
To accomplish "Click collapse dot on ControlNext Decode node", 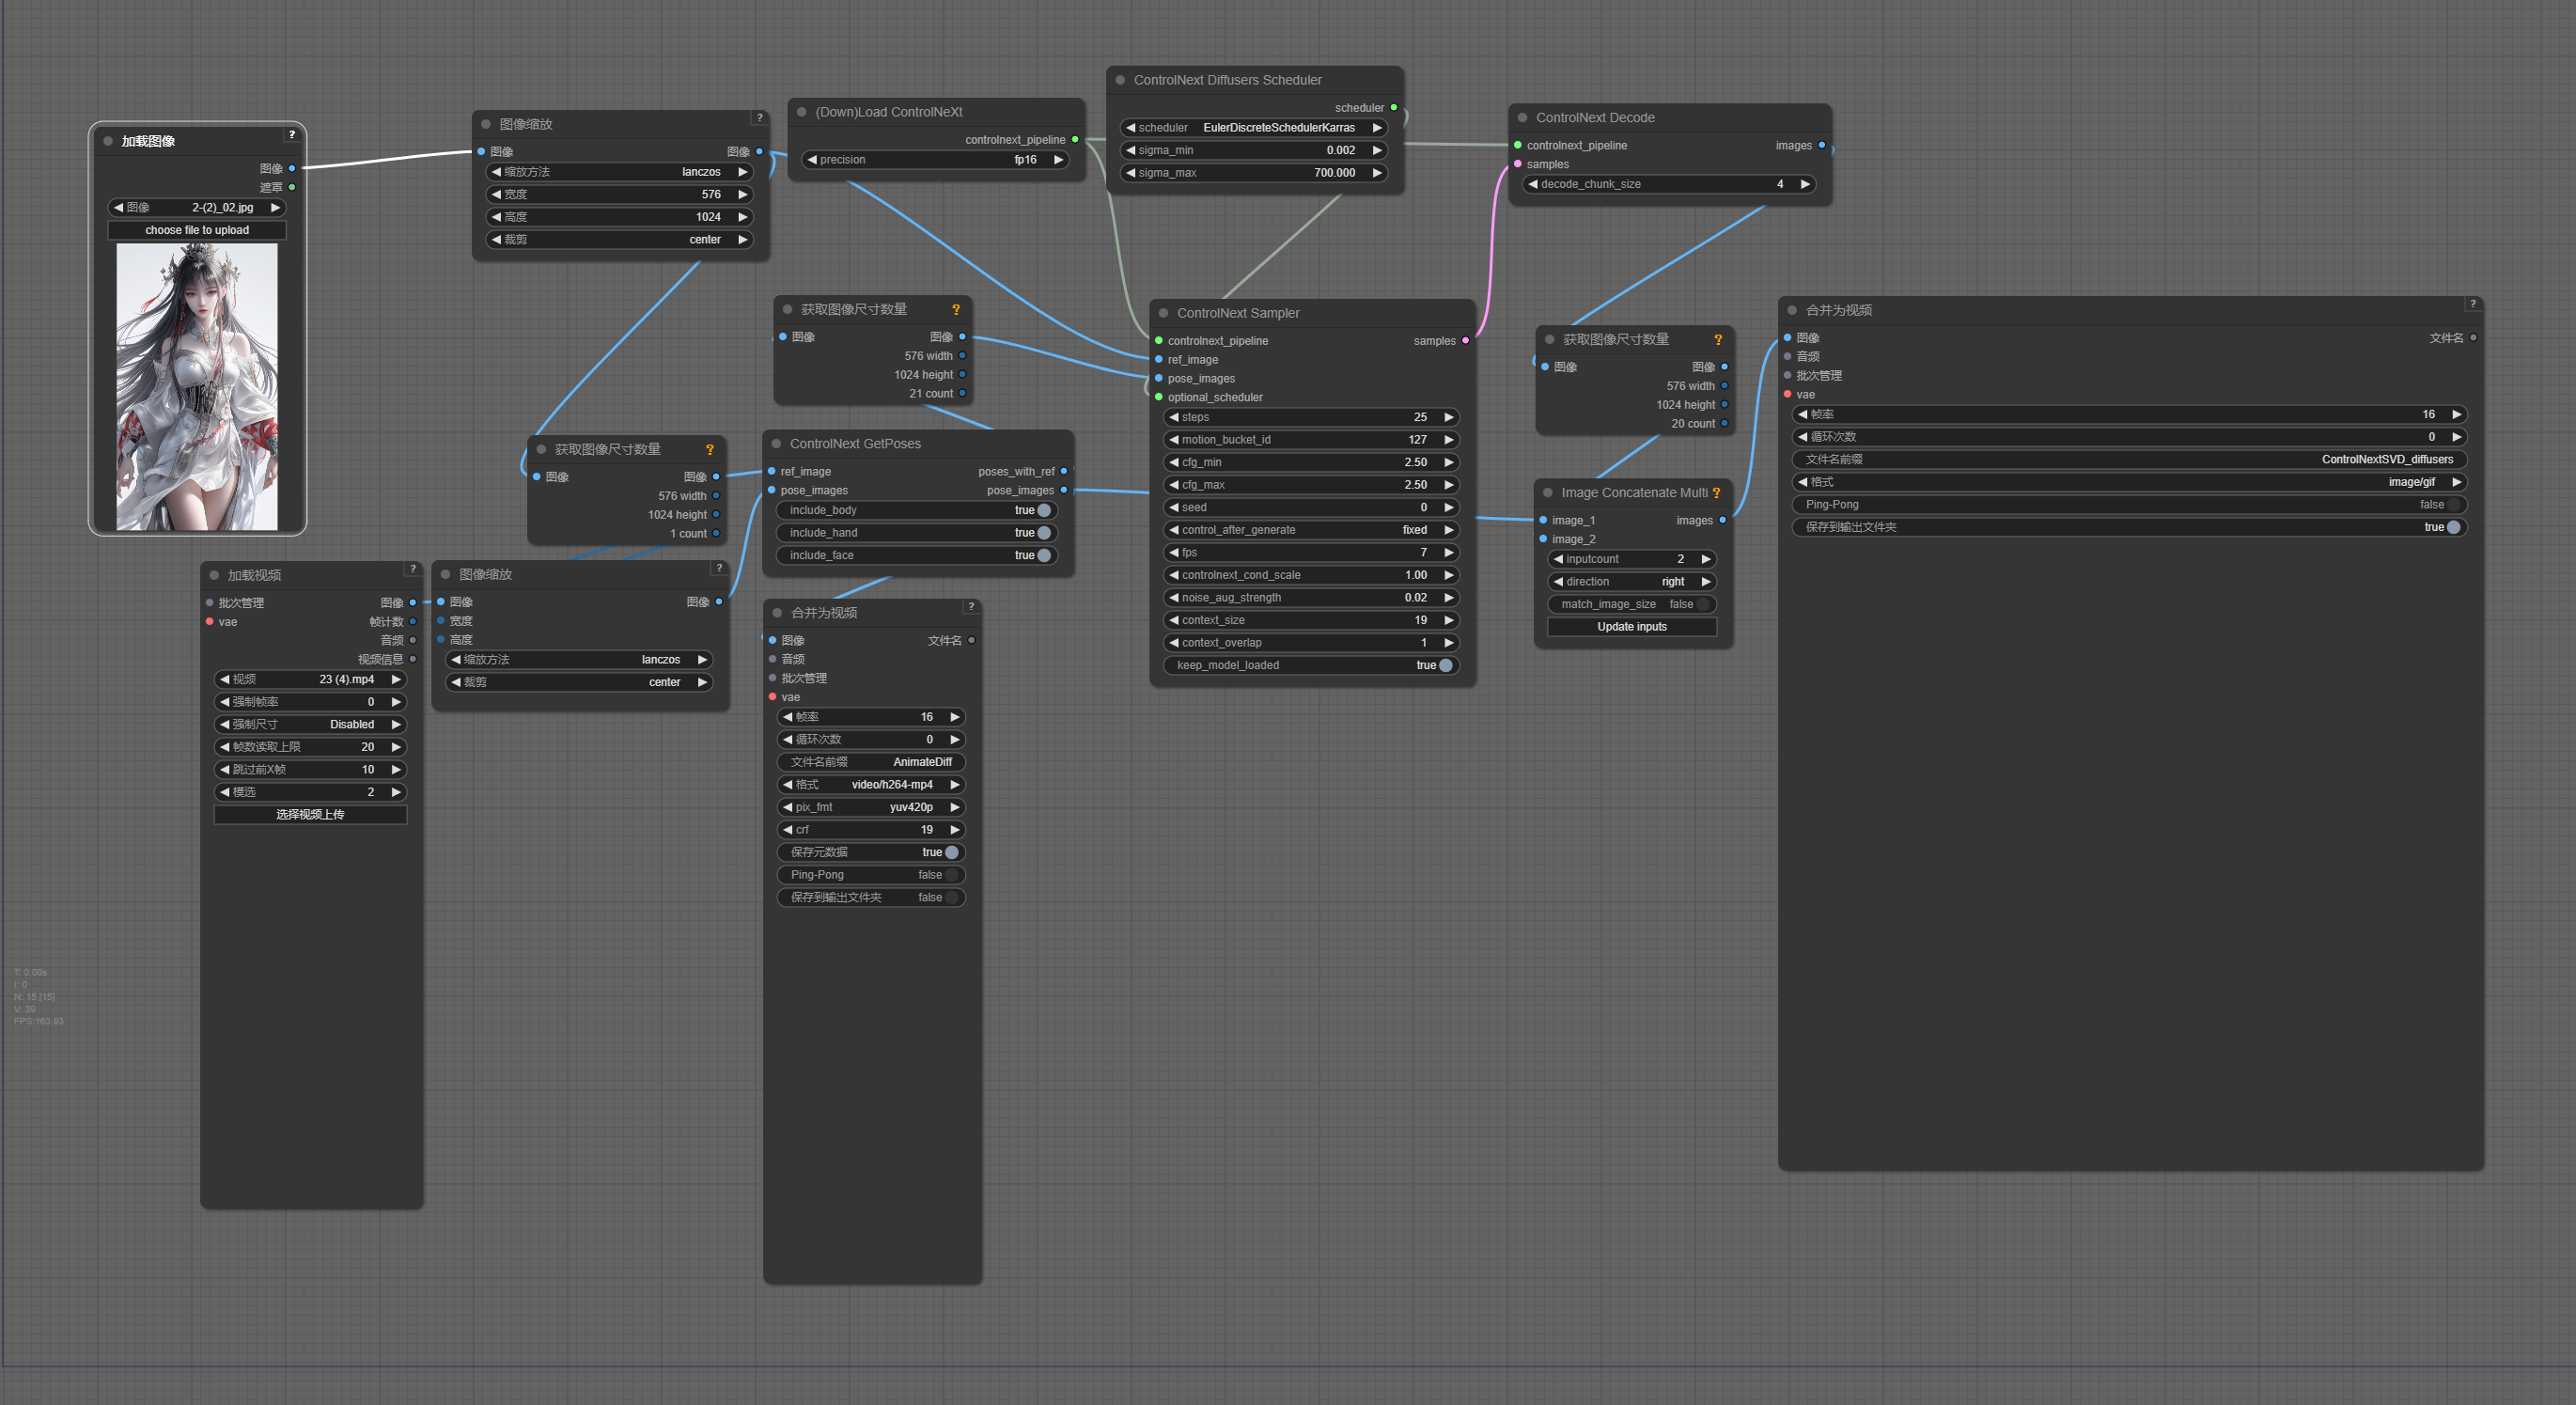I will click(1522, 118).
